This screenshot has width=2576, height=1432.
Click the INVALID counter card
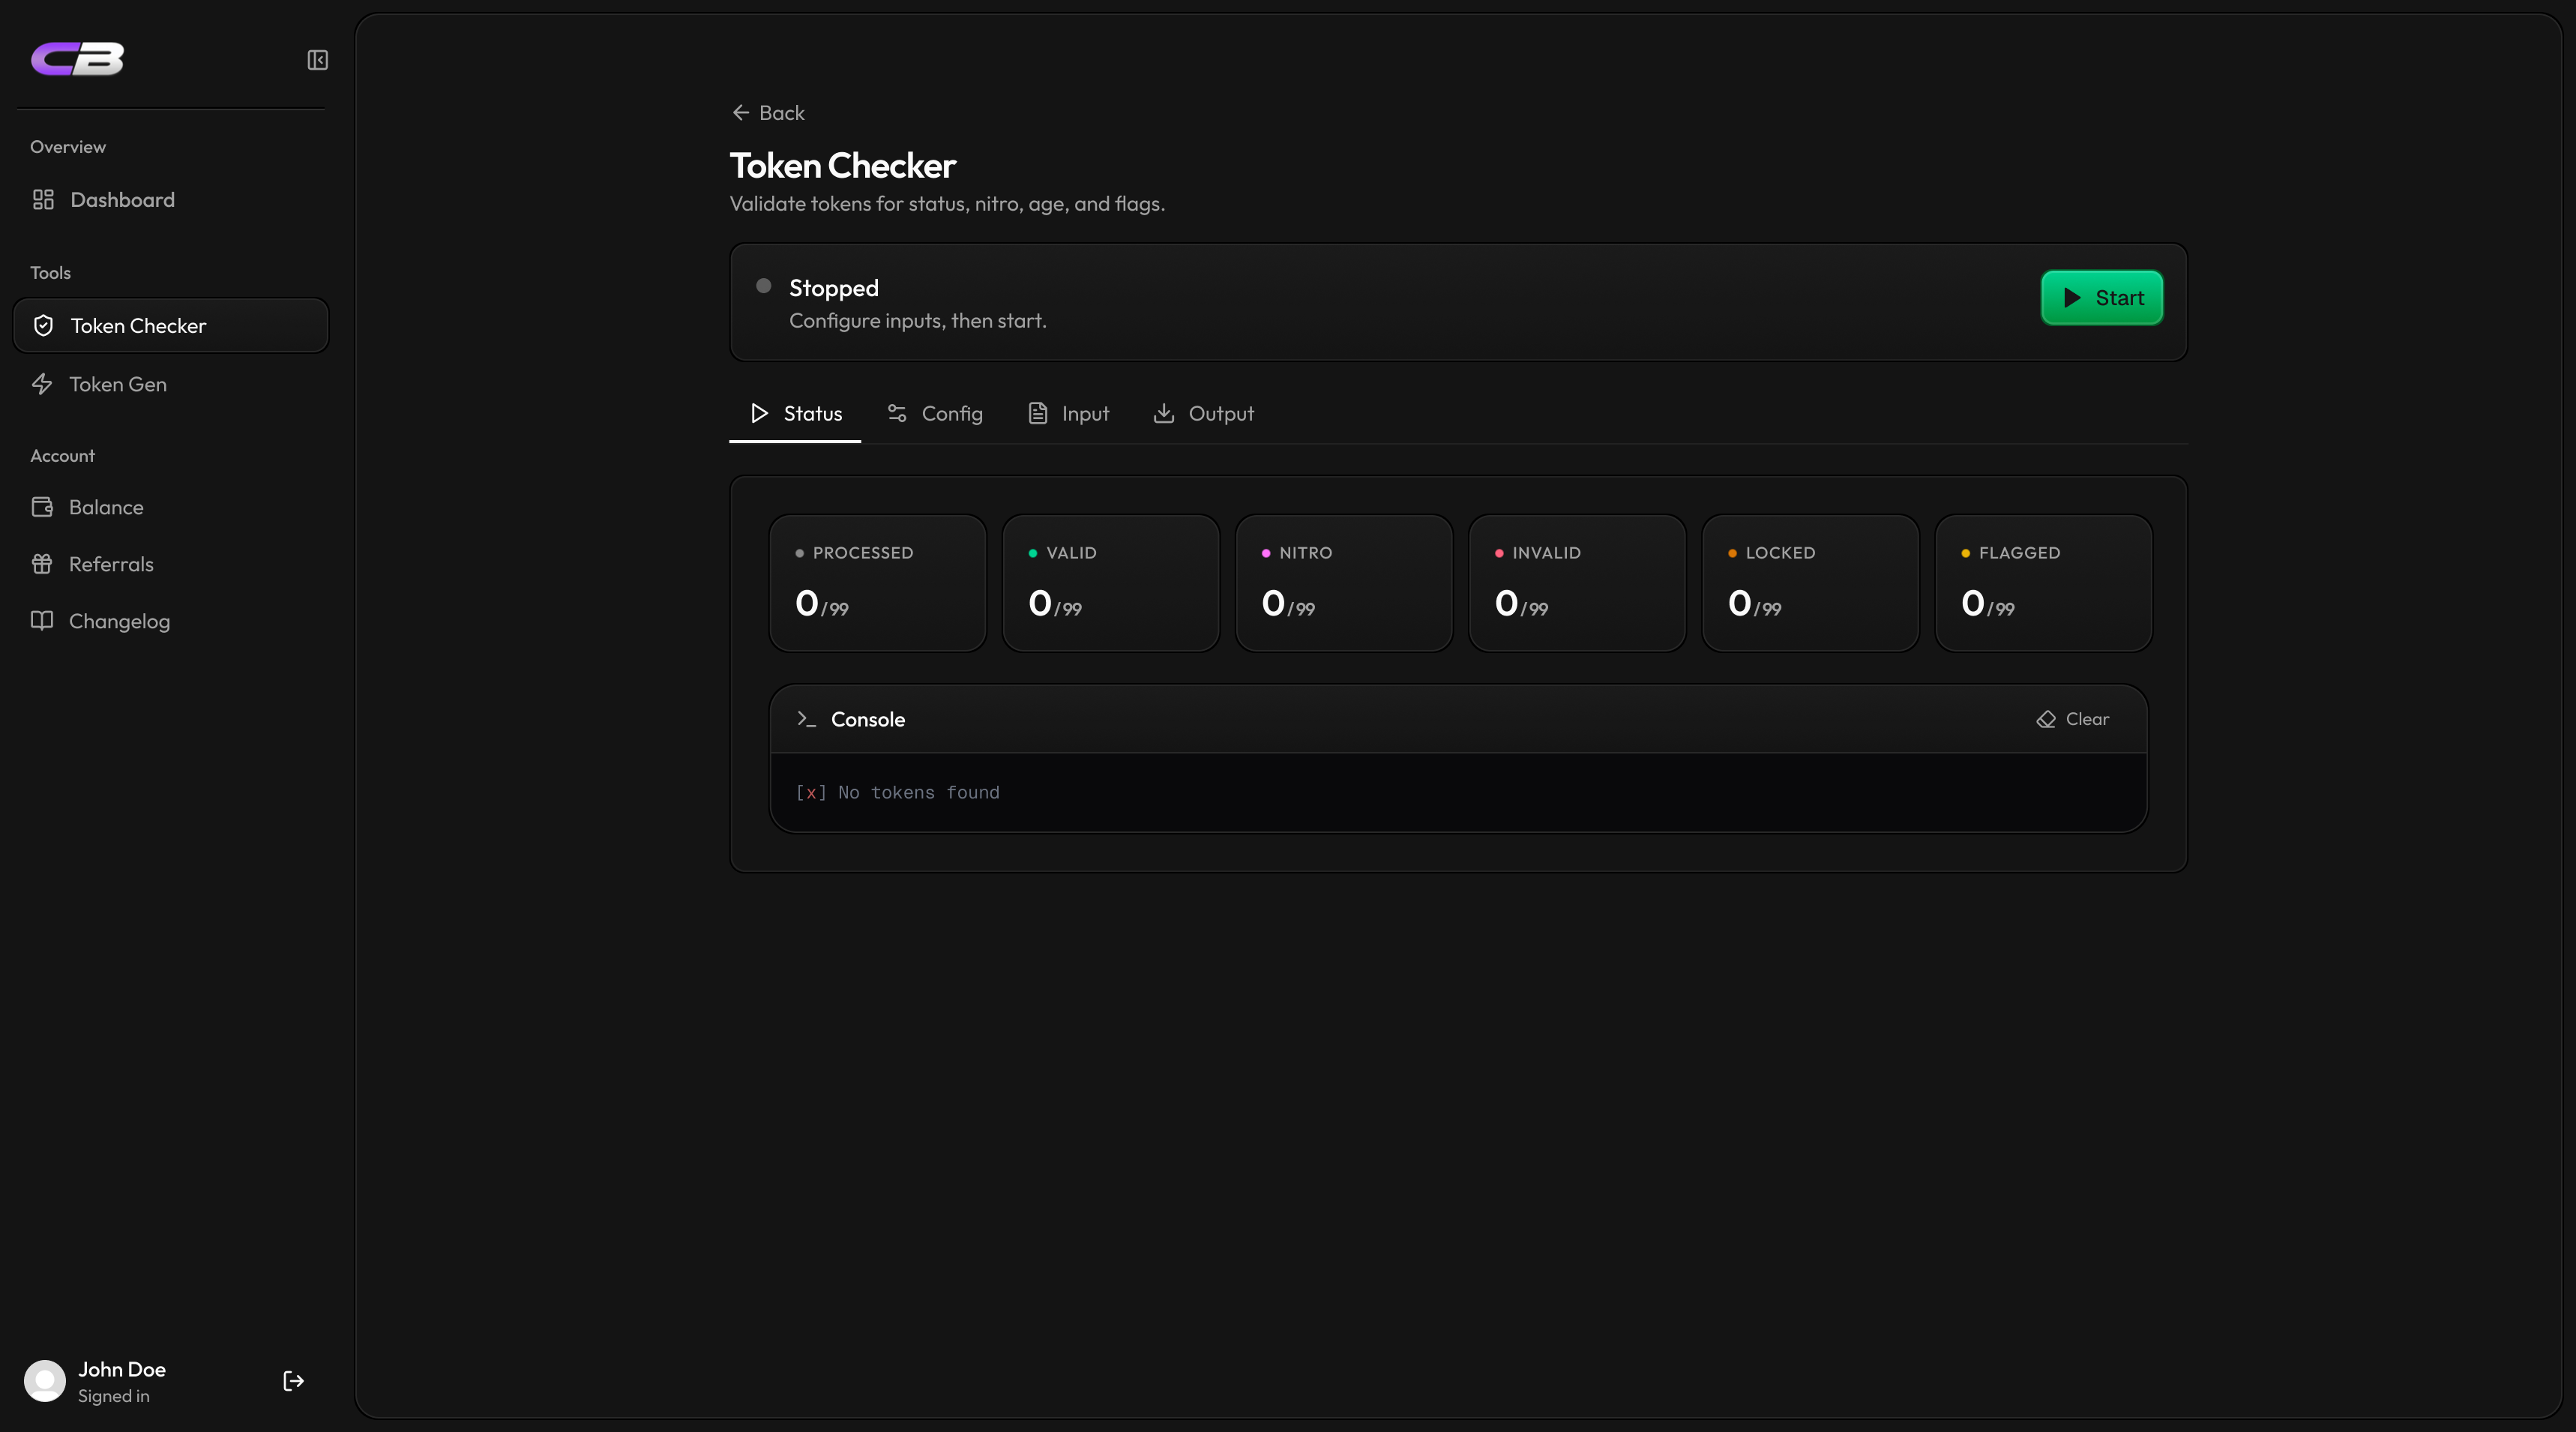coord(1577,583)
